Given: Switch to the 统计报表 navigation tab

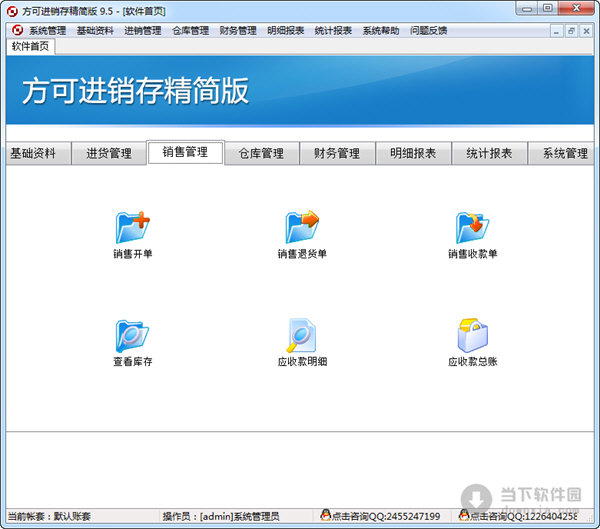Looking at the screenshot, I should [x=489, y=153].
